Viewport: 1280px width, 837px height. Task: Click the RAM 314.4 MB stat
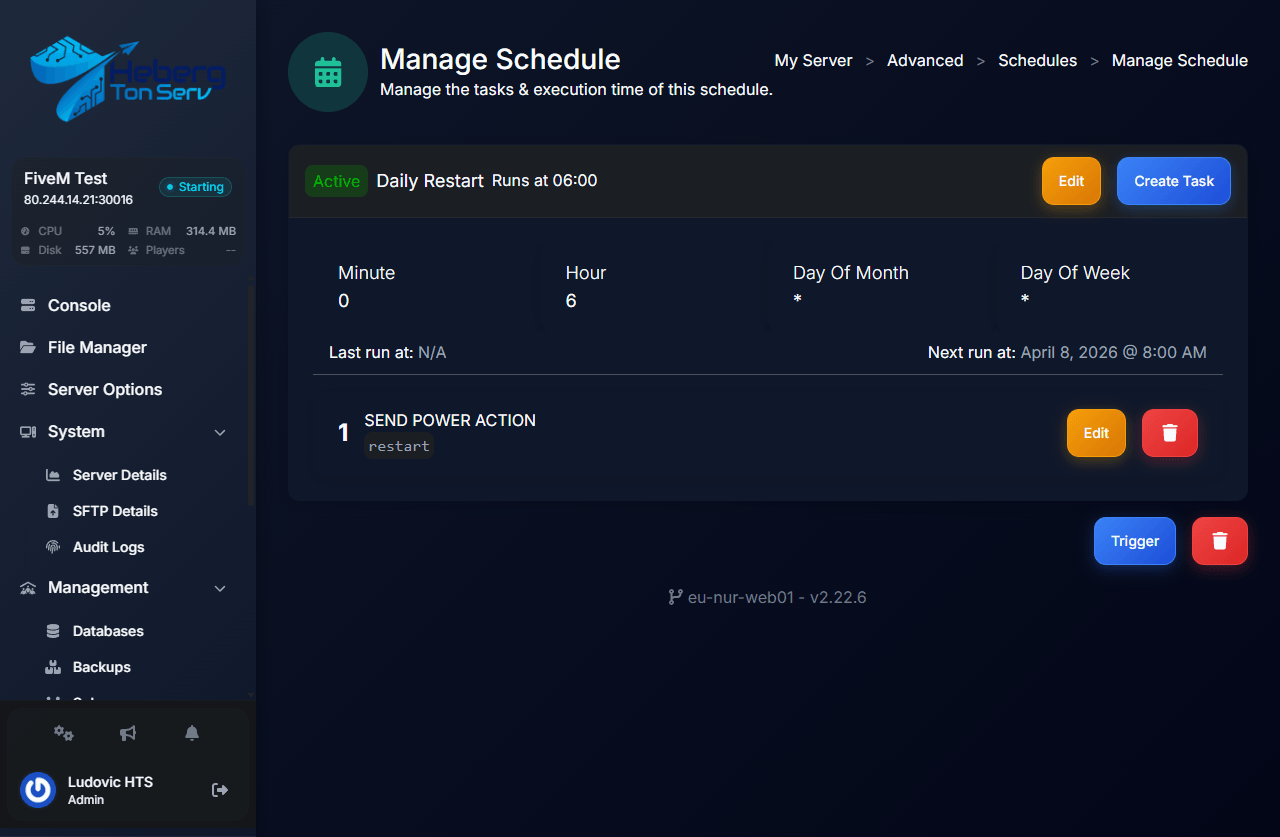pos(182,231)
